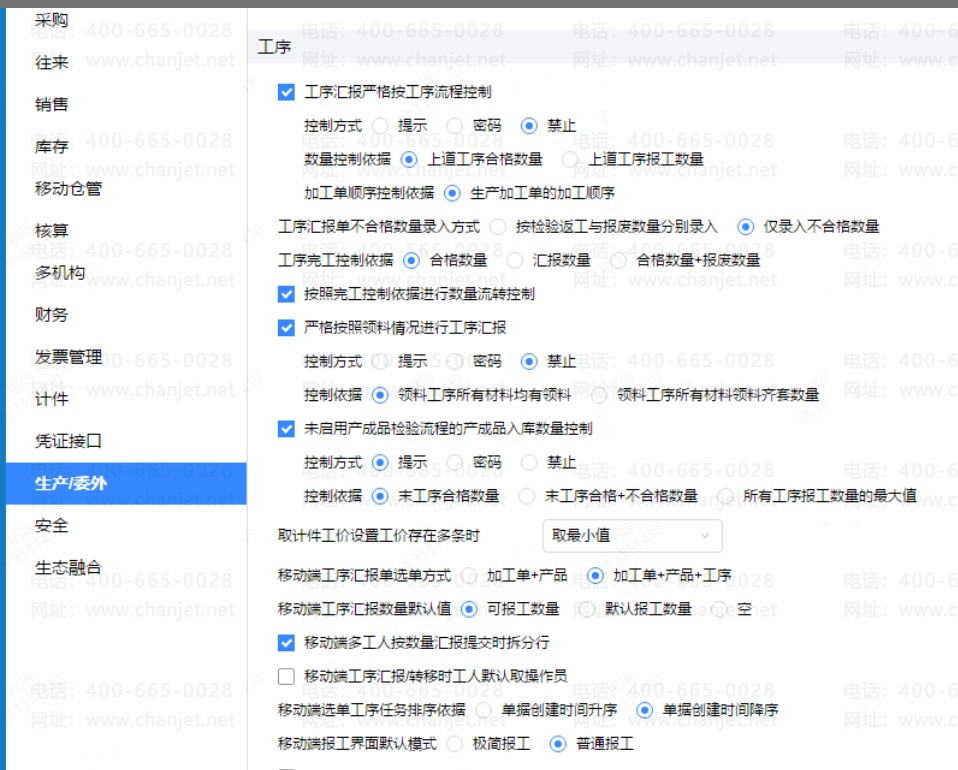958x770 pixels.
Task: Select 提示 under 领料情况 control mode
Action: pyautogui.click(x=380, y=362)
